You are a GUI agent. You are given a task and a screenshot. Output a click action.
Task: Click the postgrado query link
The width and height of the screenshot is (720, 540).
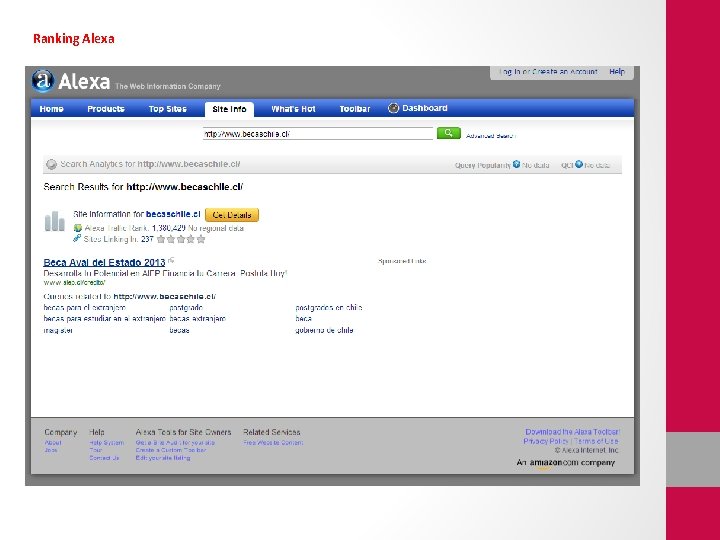(186, 308)
